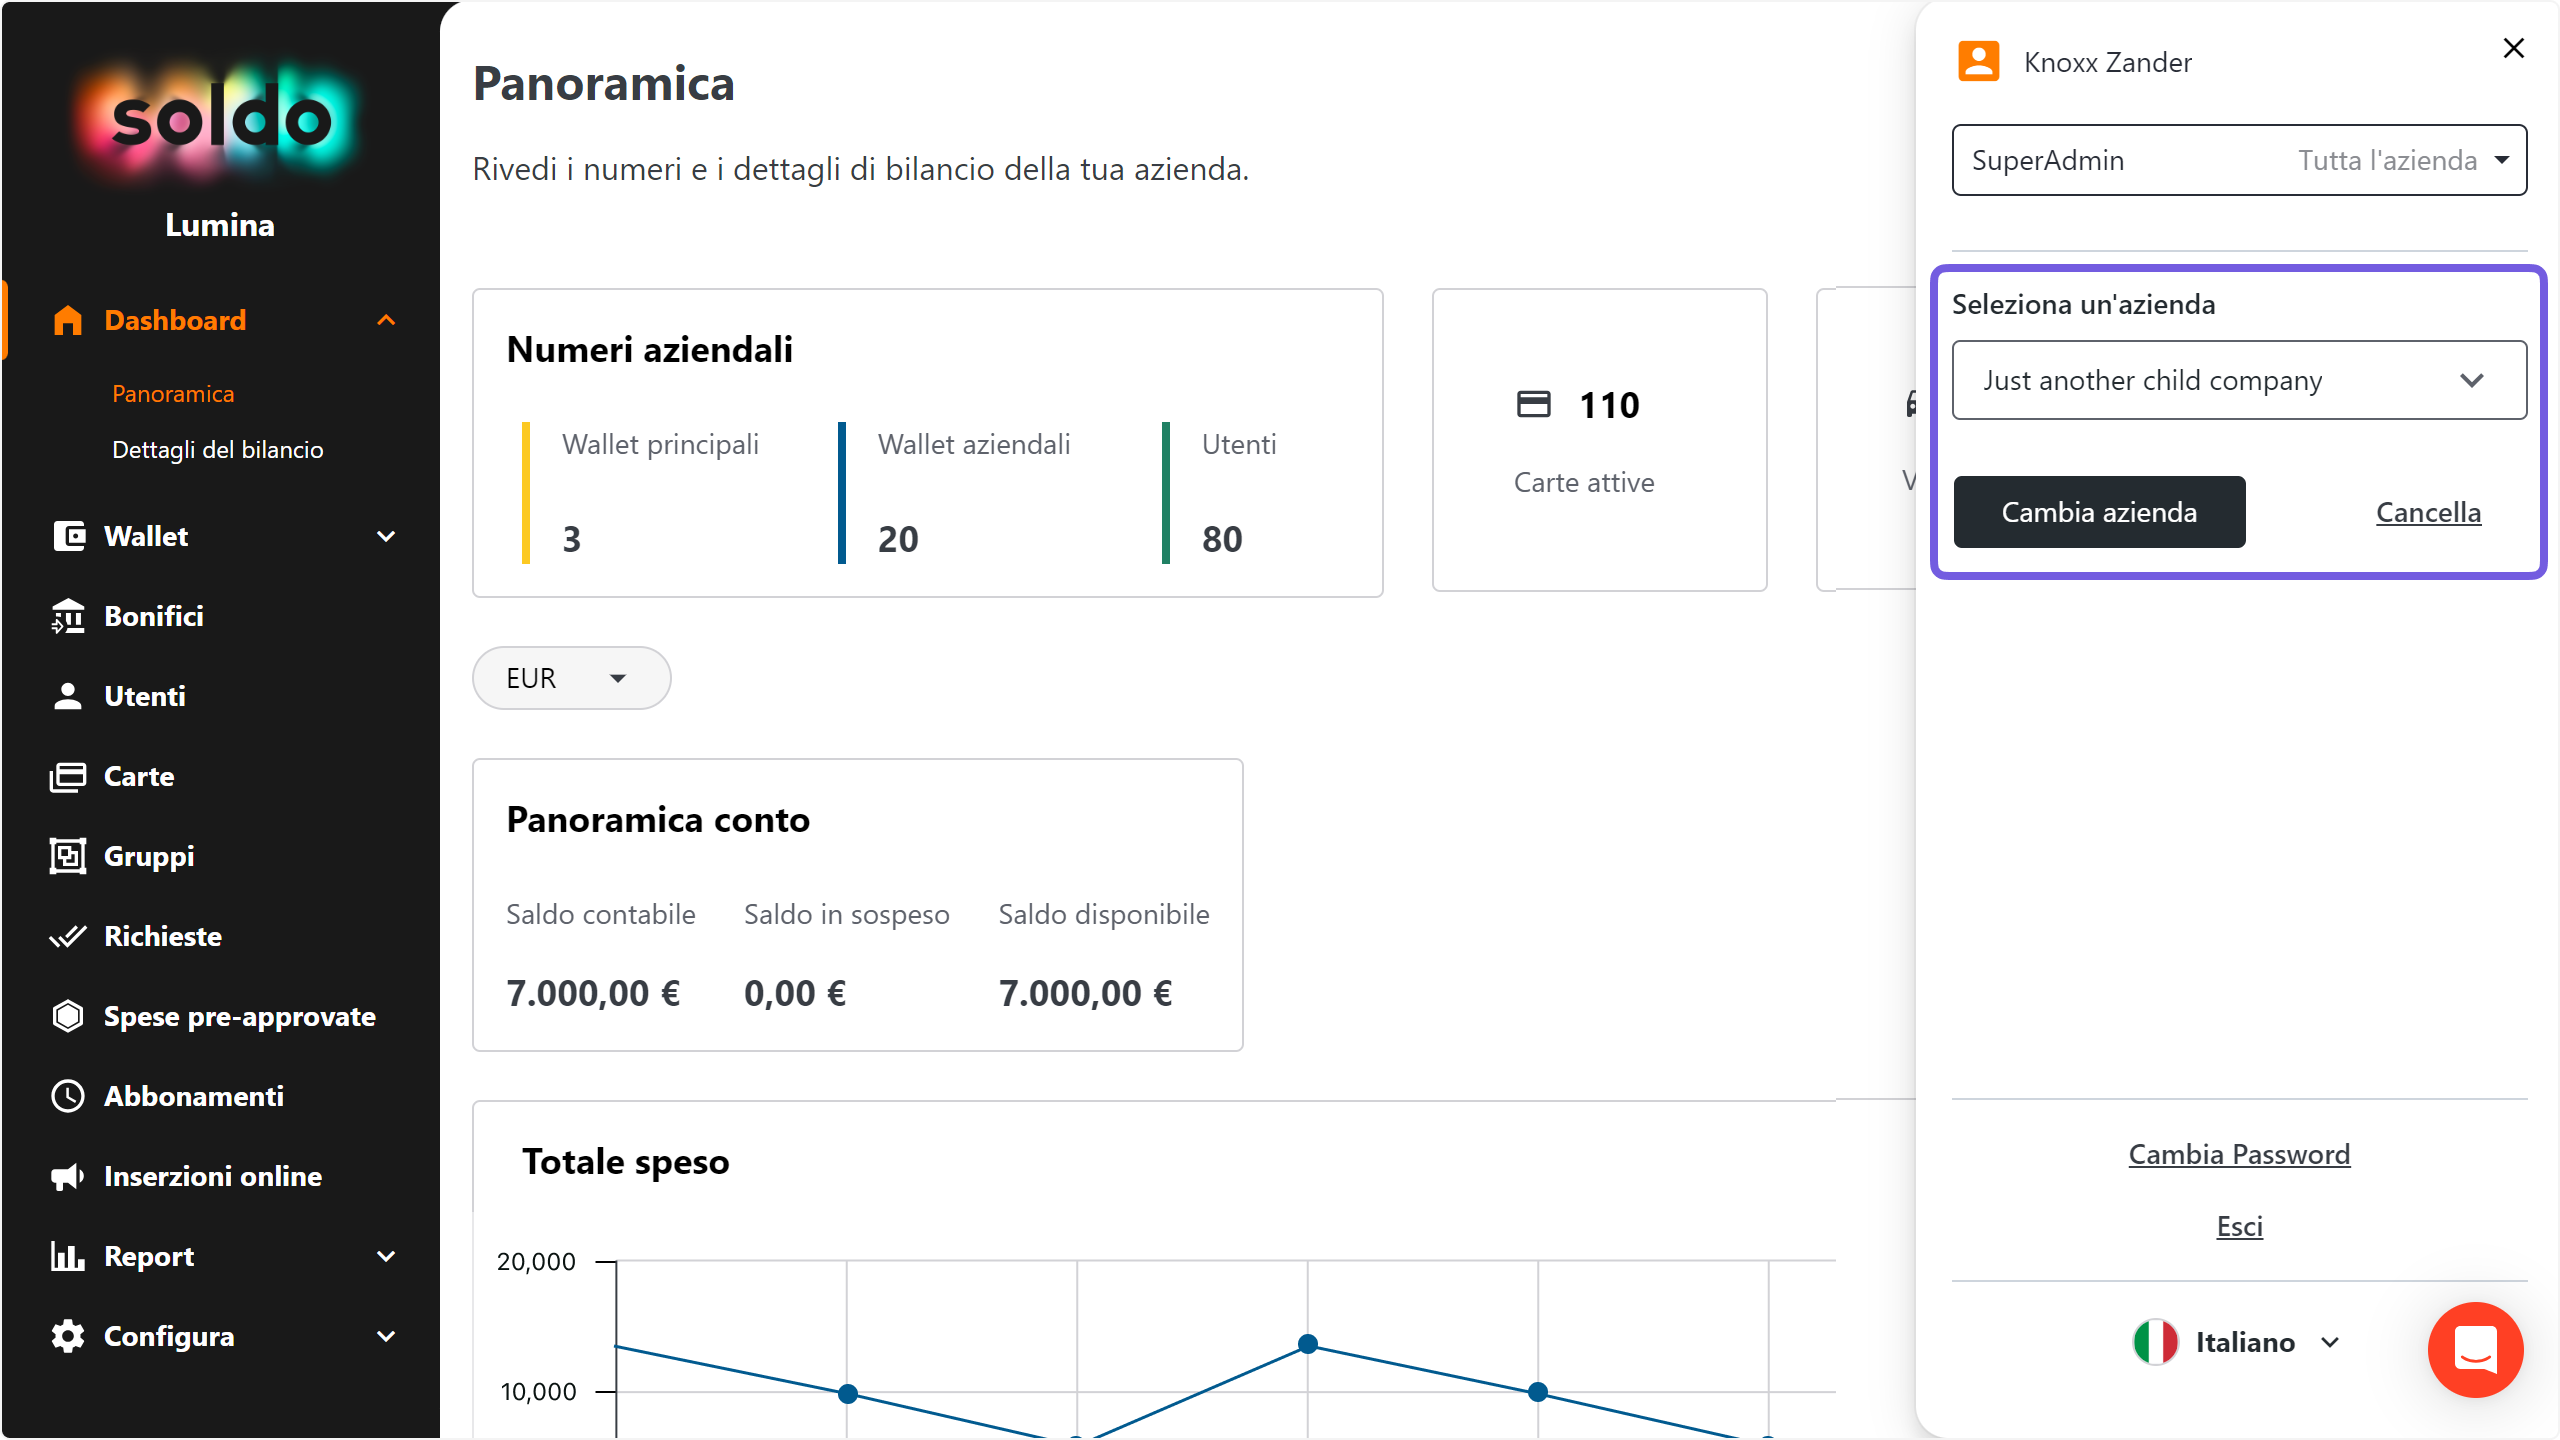This screenshot has height=1440, width=2560.
Task: Click the Cambia azienda button
Action: (x=2099, y=512)
